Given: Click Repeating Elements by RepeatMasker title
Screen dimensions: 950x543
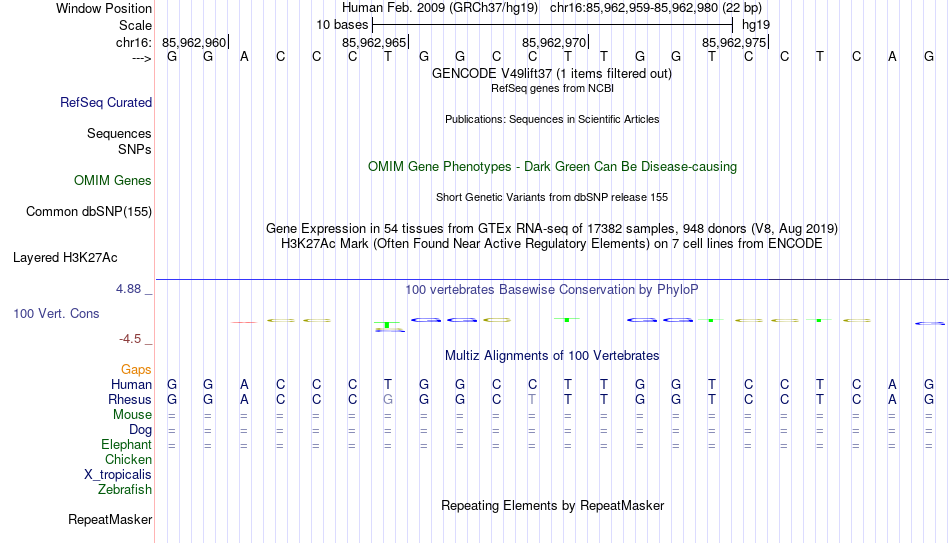Looking at the screenshot, I should coord(552,505).
